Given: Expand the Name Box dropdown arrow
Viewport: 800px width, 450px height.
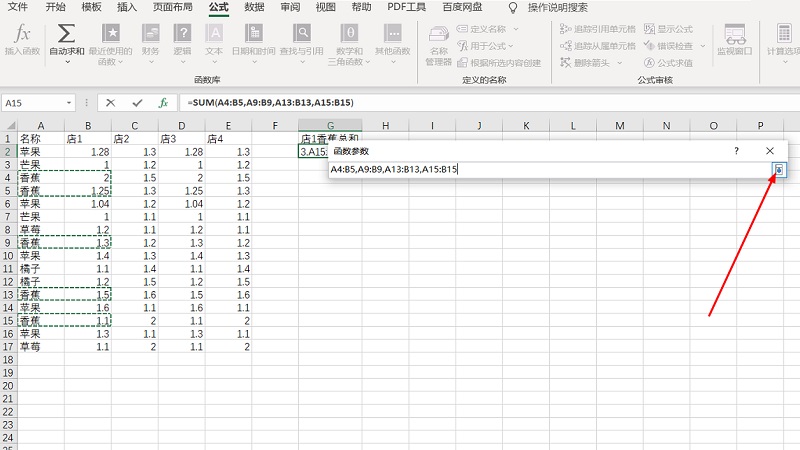Looking at the screenshot, I should pos(69,102).
